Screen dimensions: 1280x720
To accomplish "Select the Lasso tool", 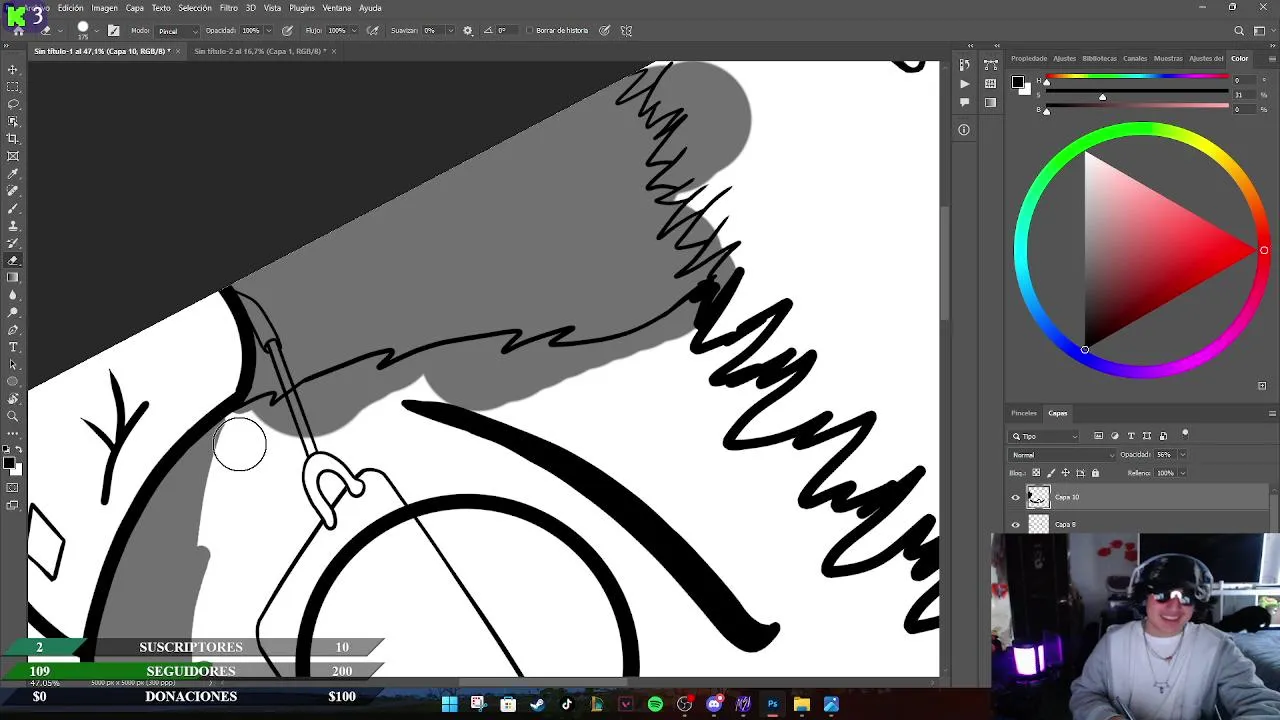I will [13, 104].
